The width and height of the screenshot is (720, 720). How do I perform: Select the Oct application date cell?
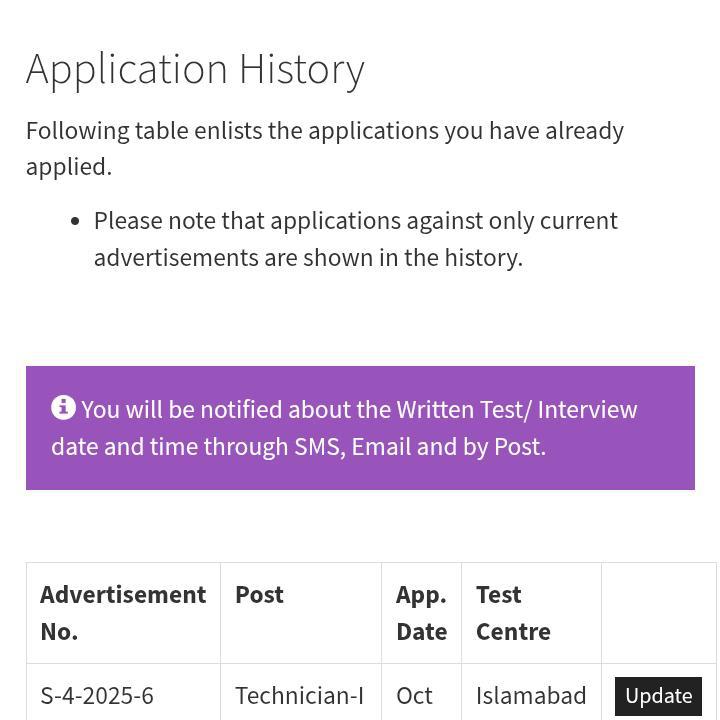tap(414, 695)
